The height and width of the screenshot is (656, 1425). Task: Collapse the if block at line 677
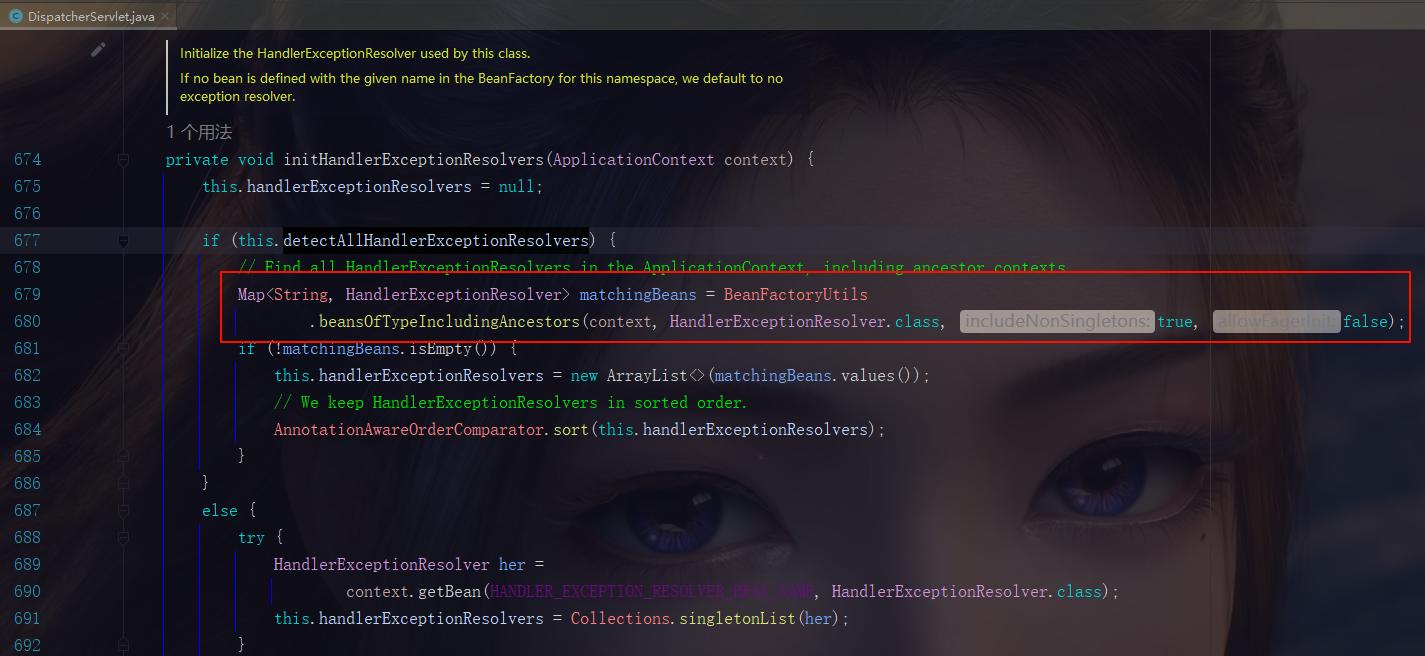point(123,240)
